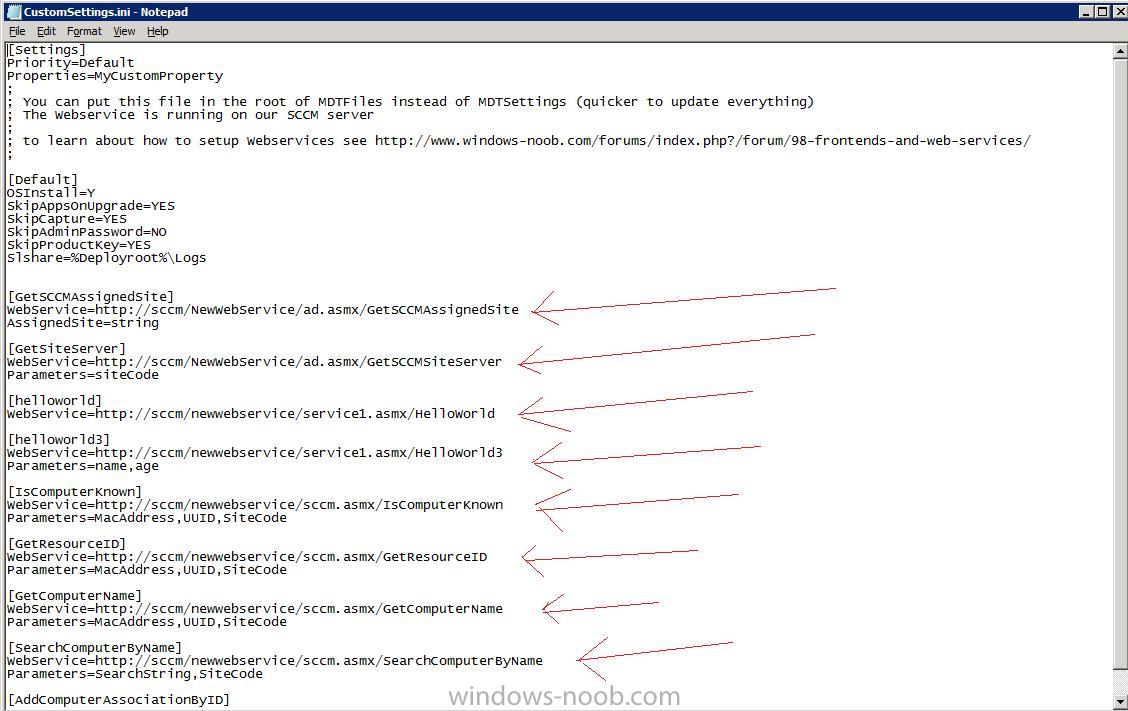This screenshot has width=1128, height=711.
Task: Click the WebService line ending HelloWorld3
Action: pos(255,453)
